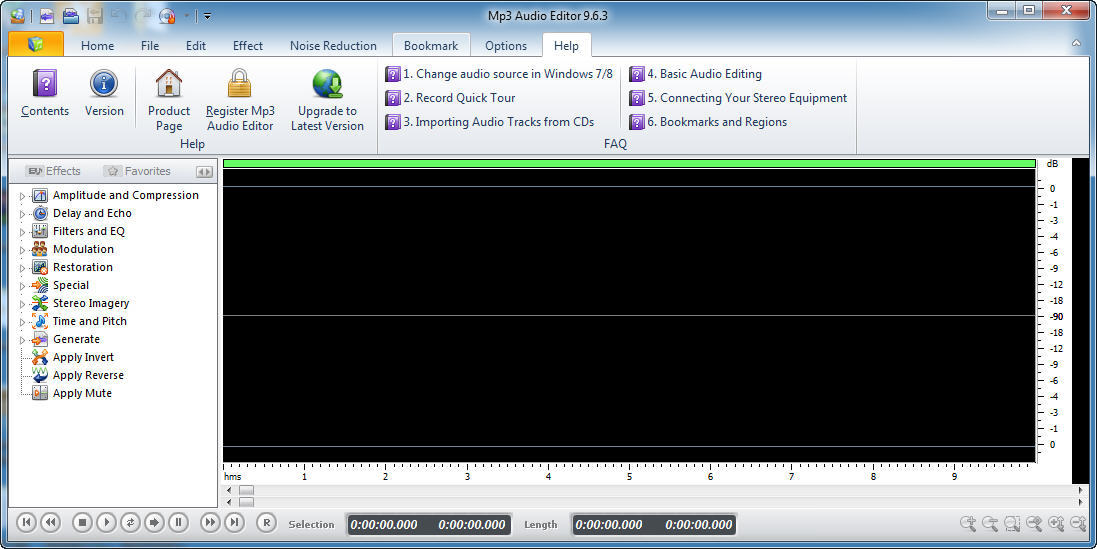Open the Bookmark ribbon tab
The width and height of the screenshot is (1097, 549).
431,45
